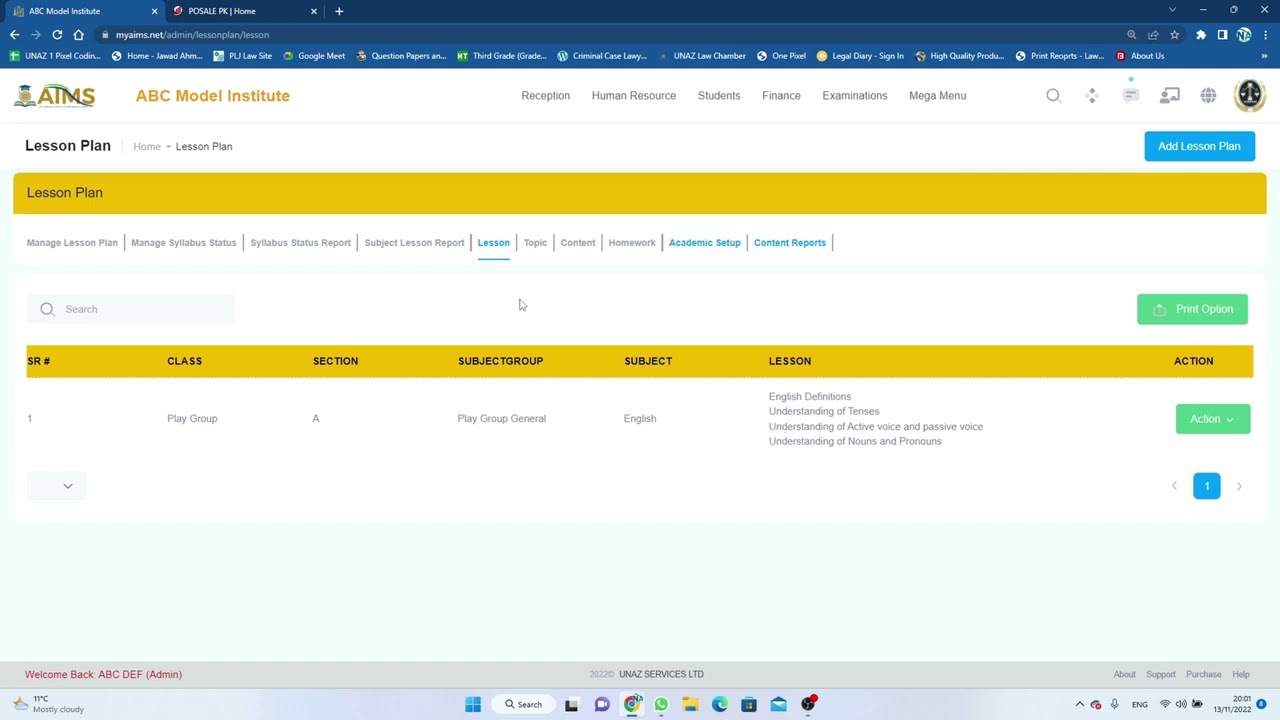
Task: Open Task View from the taskbar
Action: (572, 705)
